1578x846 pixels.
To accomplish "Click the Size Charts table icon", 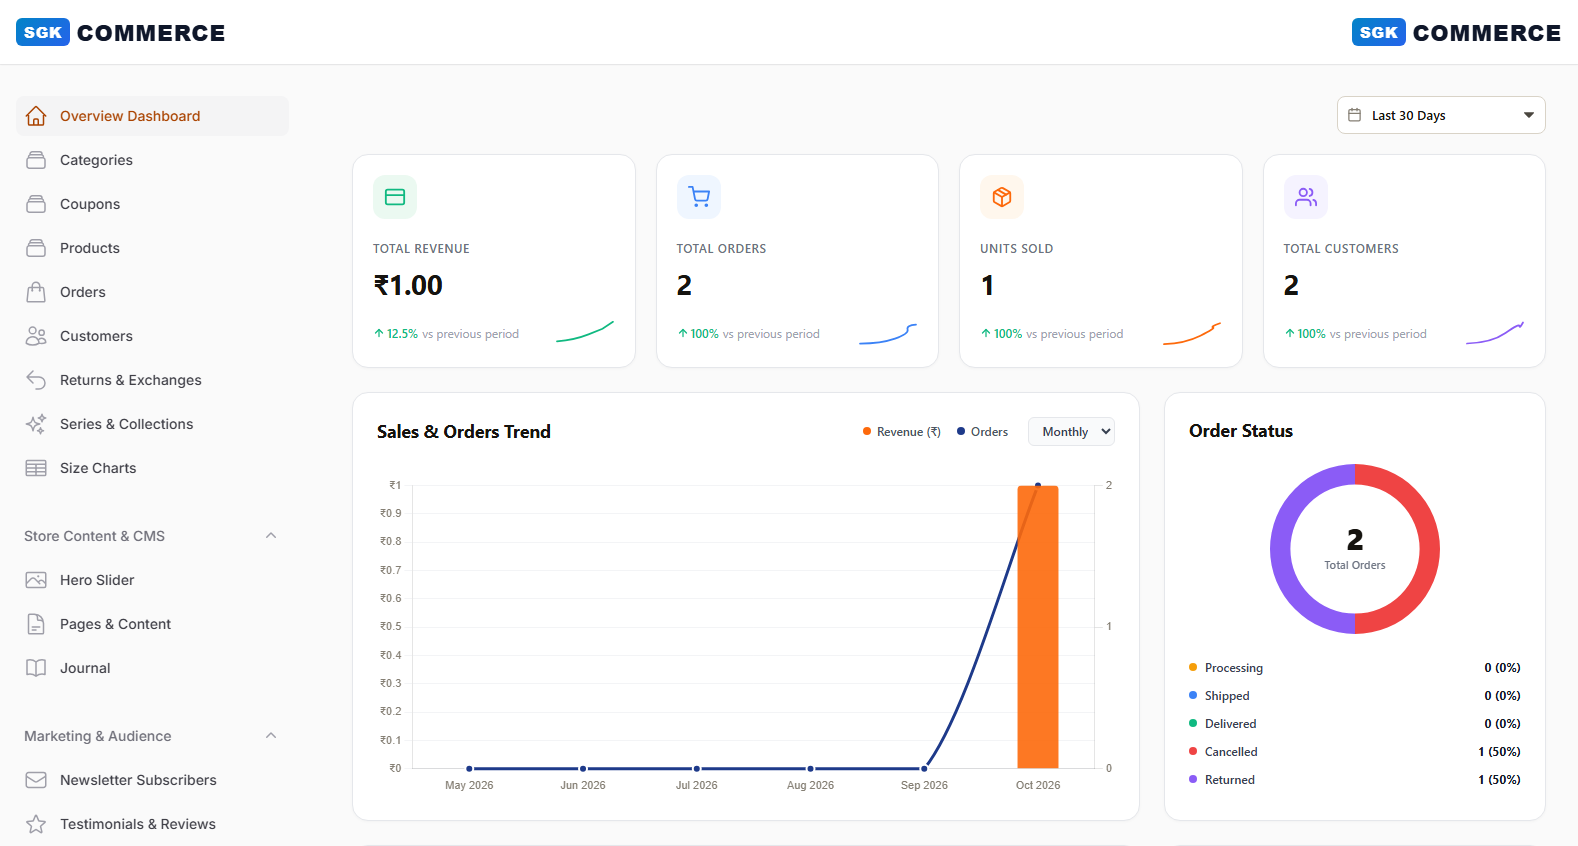I will pyautogui.click(x=36, y=468).
